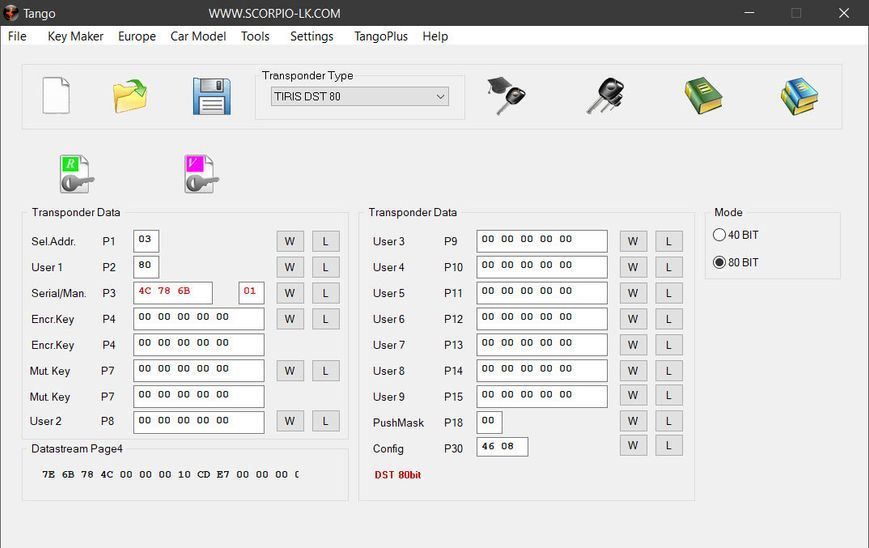Open the File menu
869x548 pixels.
coord(17,37)
